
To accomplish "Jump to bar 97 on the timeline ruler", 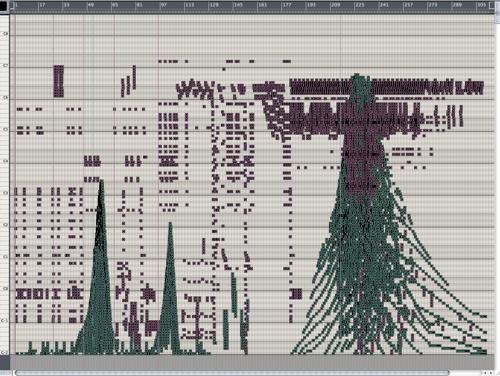I will [x=164, y=5].
